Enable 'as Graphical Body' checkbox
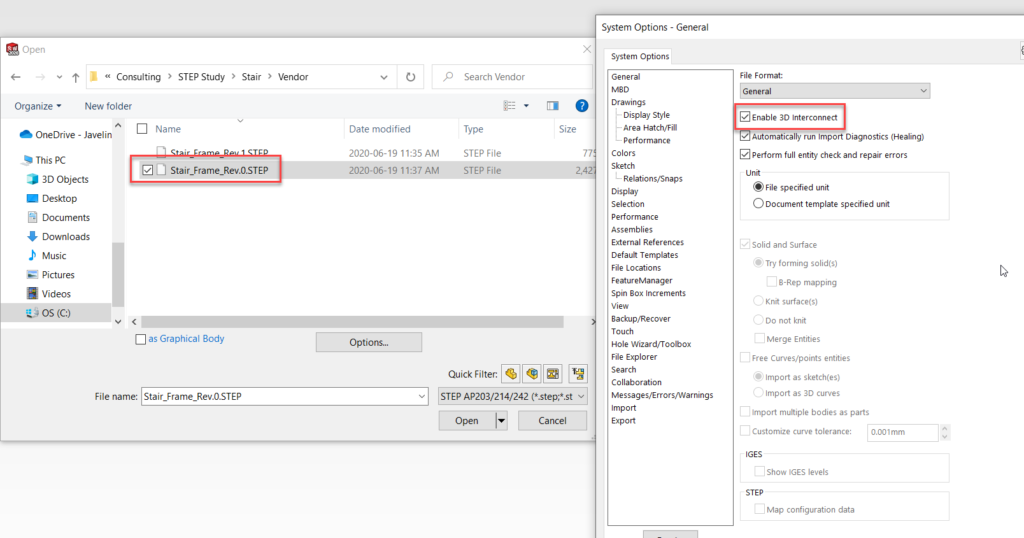 140,339
